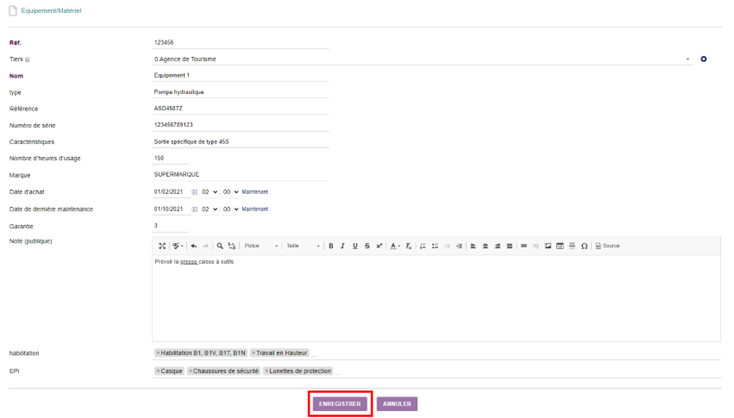Justify the text
The height and width of the screenshot is (418, 734).
click(x=509, y=246)
